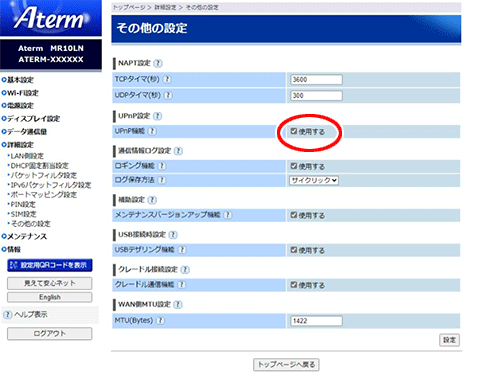Click トップページへ戻る button
Screen dimensions: 500x388
click(x=286, y=364)
